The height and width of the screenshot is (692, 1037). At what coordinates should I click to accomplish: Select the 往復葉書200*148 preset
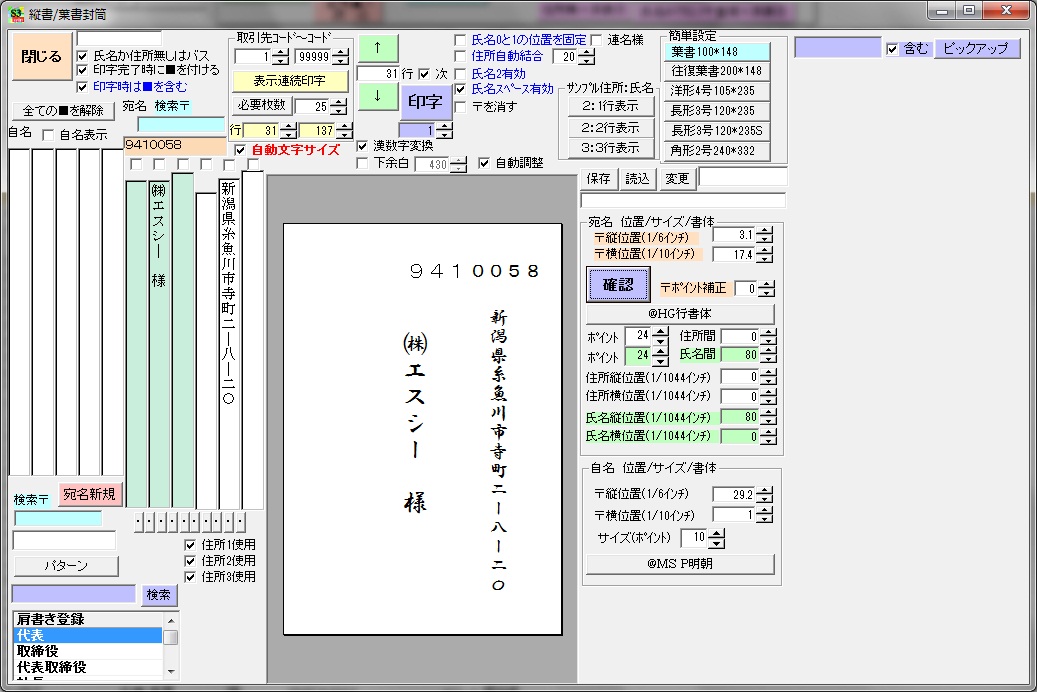click(717, 71)
